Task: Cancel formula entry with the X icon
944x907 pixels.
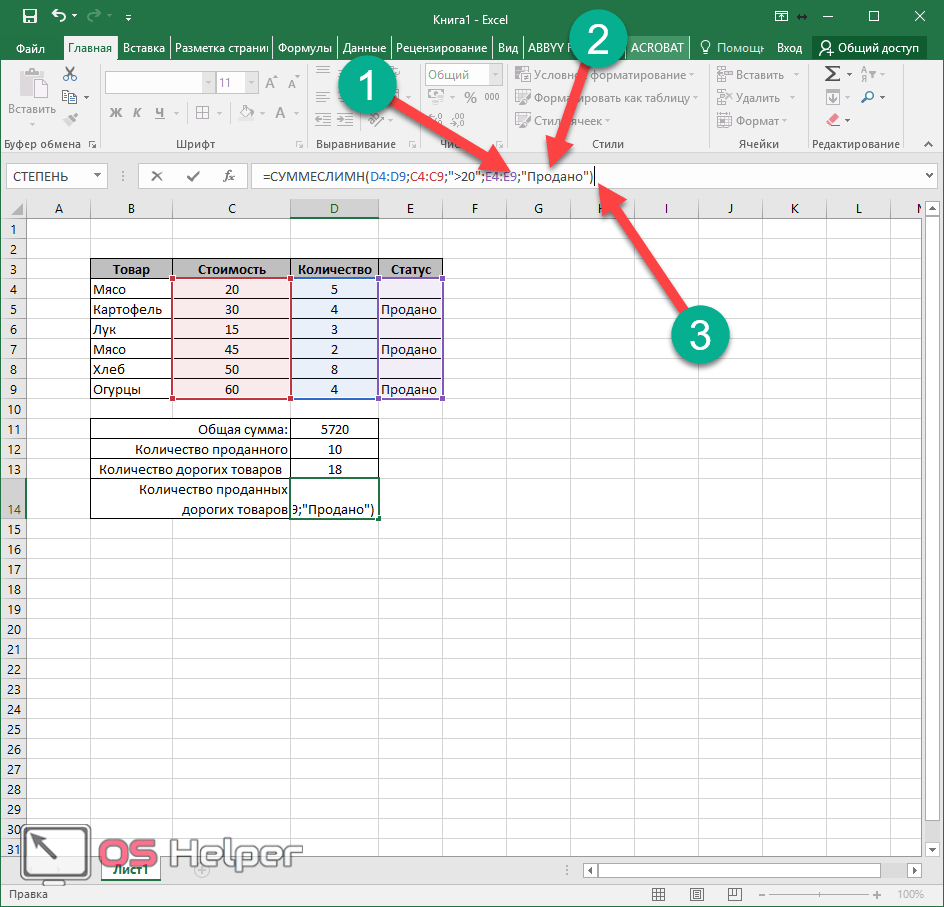Action: 157,176
